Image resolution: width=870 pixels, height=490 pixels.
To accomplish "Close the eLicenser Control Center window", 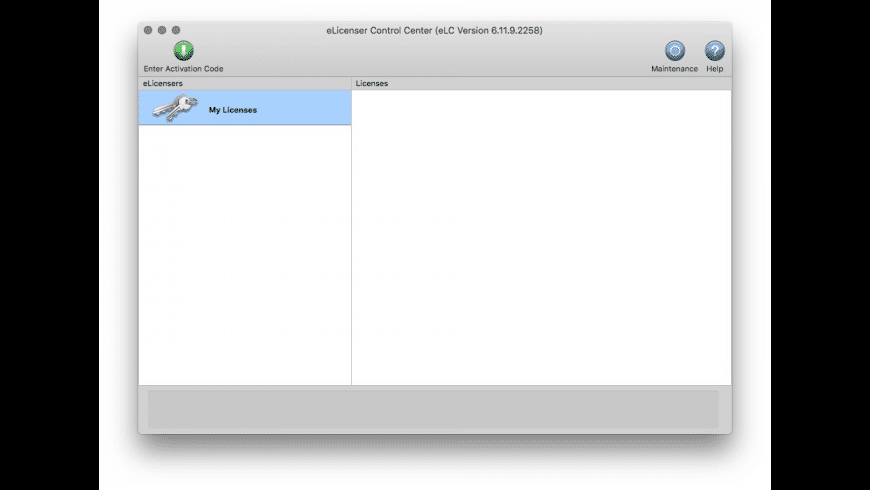I will 148,30.
